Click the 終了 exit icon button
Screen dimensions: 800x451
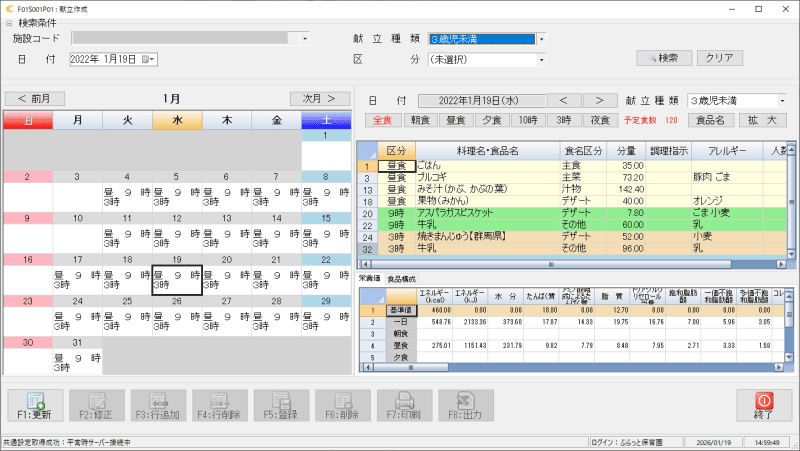763,404
